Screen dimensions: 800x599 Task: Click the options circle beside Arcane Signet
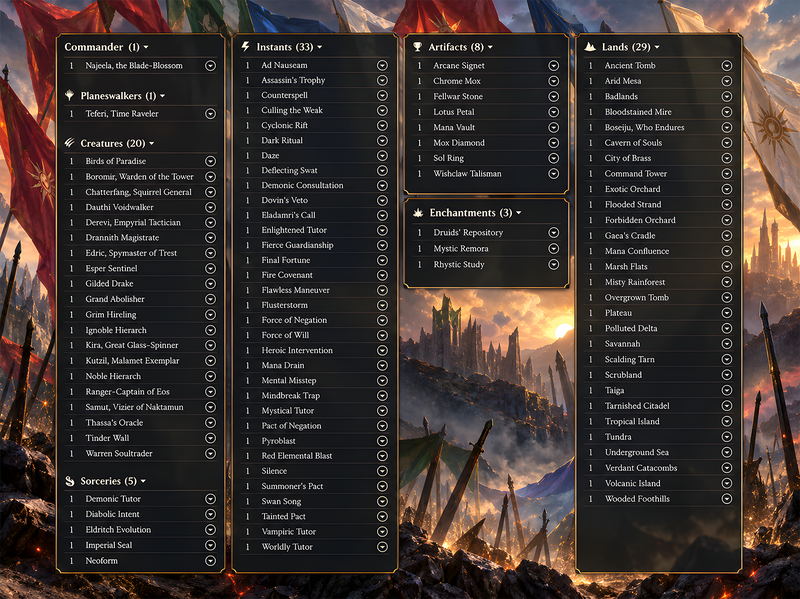pos(554,66)
